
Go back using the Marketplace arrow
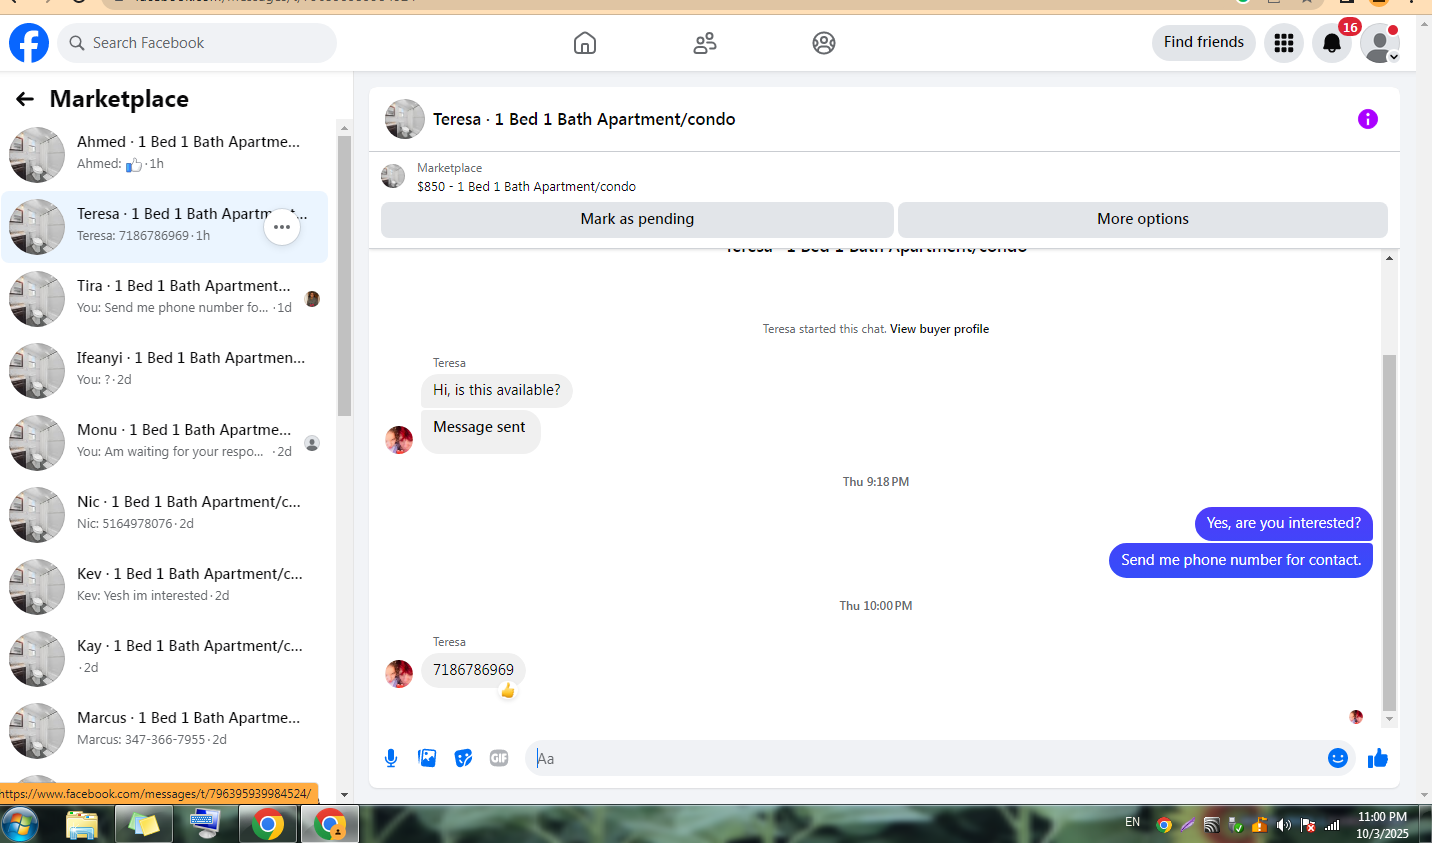[25, 99]
